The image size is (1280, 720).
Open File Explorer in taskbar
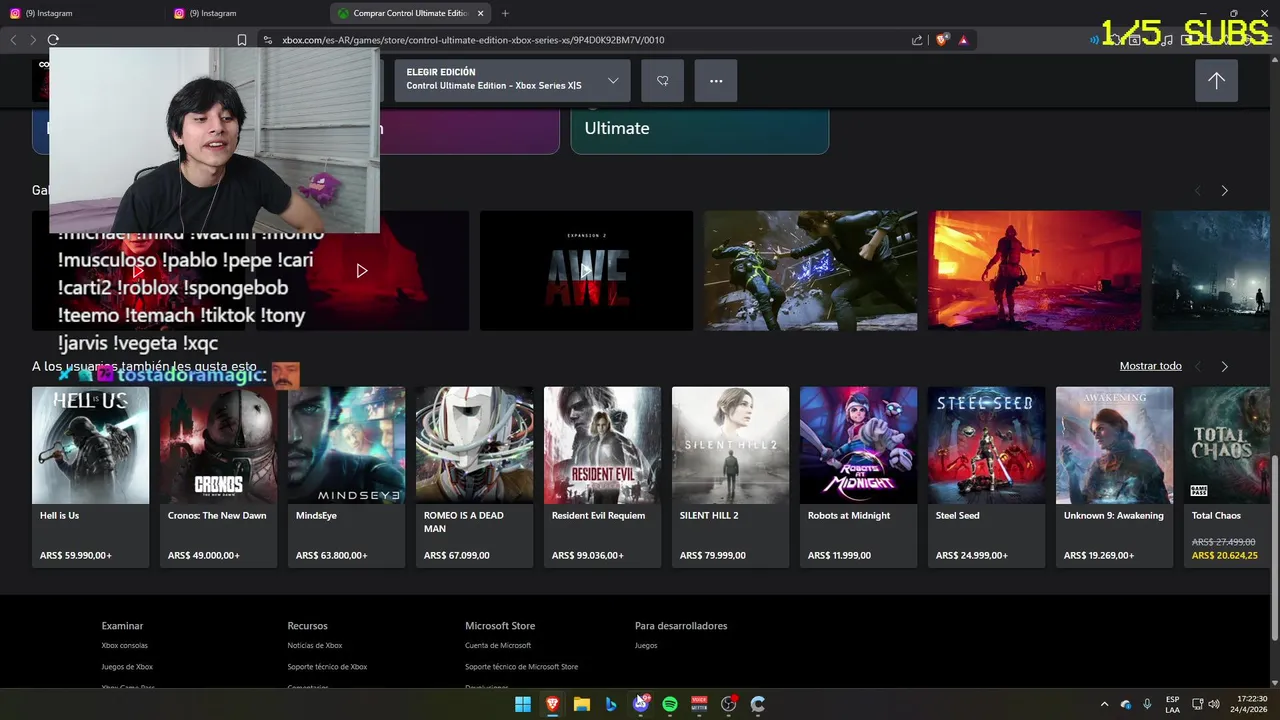pyautogui.click(x=581, y=704)
